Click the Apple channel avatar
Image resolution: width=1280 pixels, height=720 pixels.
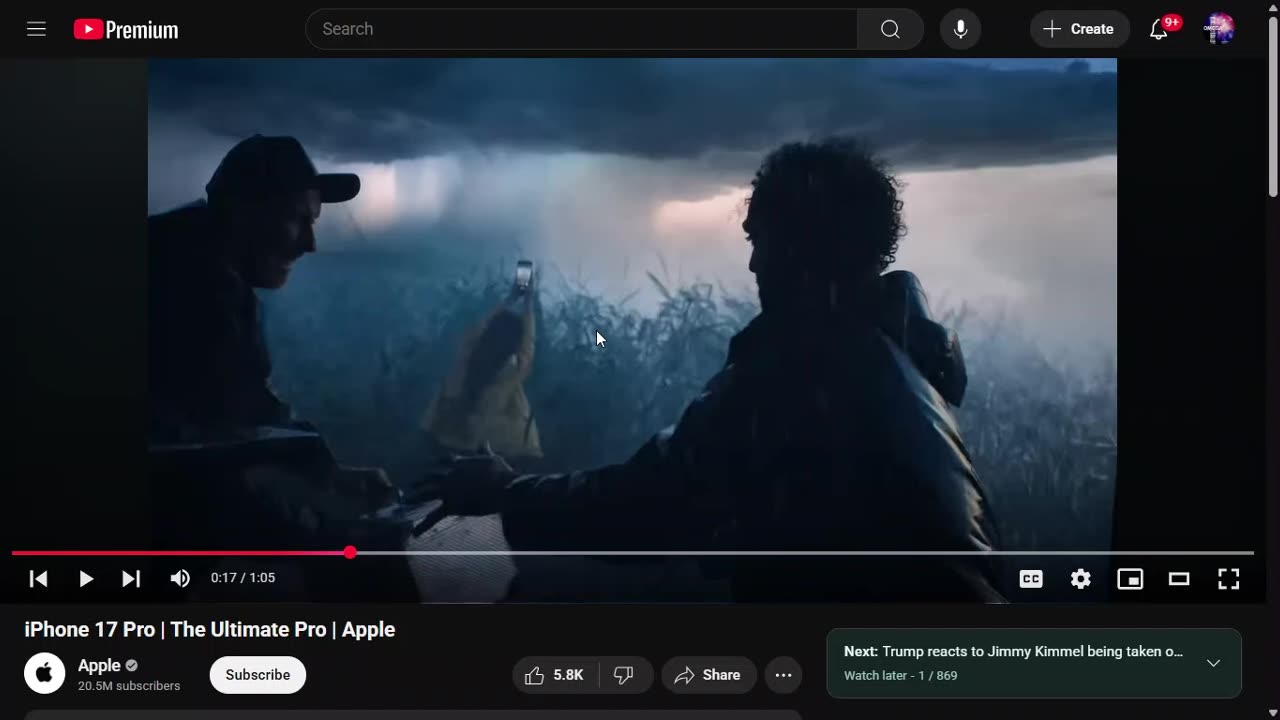coord(45,674)
